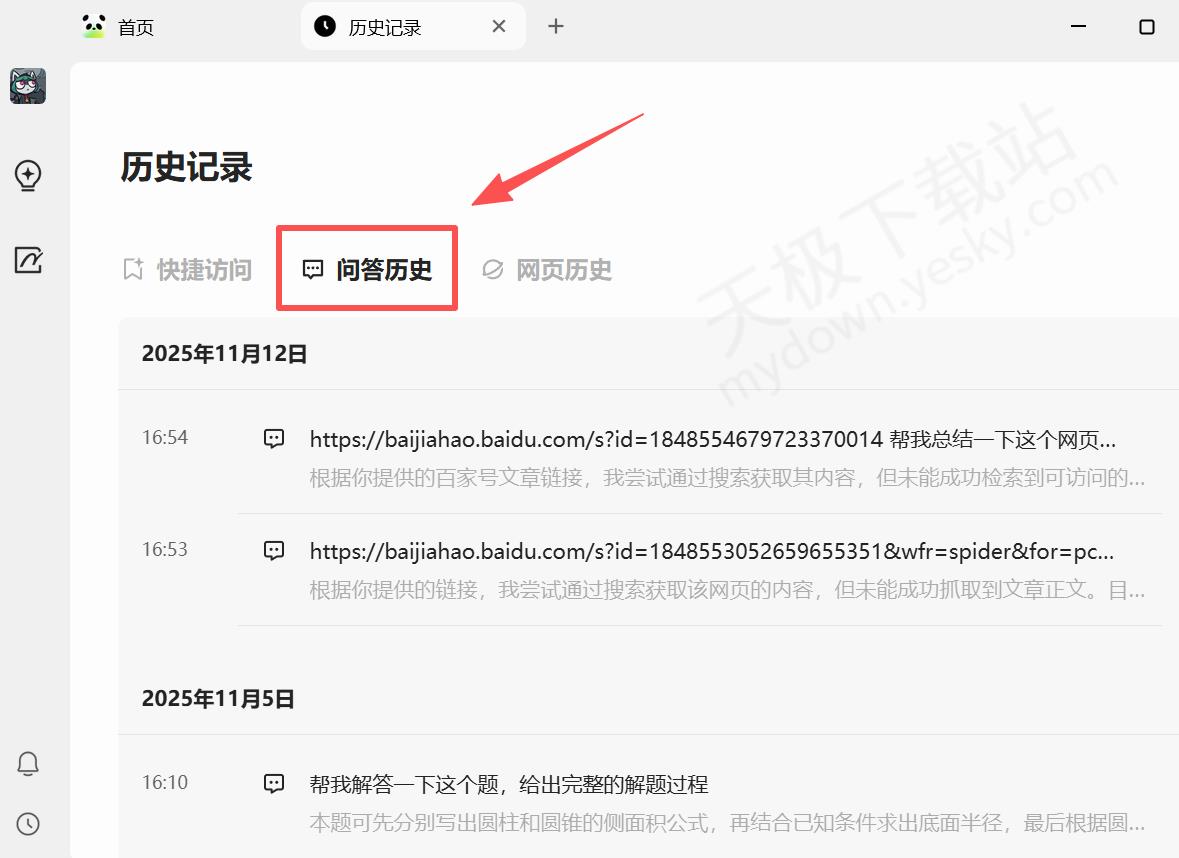Switch to the 首页 tab

pyautogui.click(x=135, y=27)
